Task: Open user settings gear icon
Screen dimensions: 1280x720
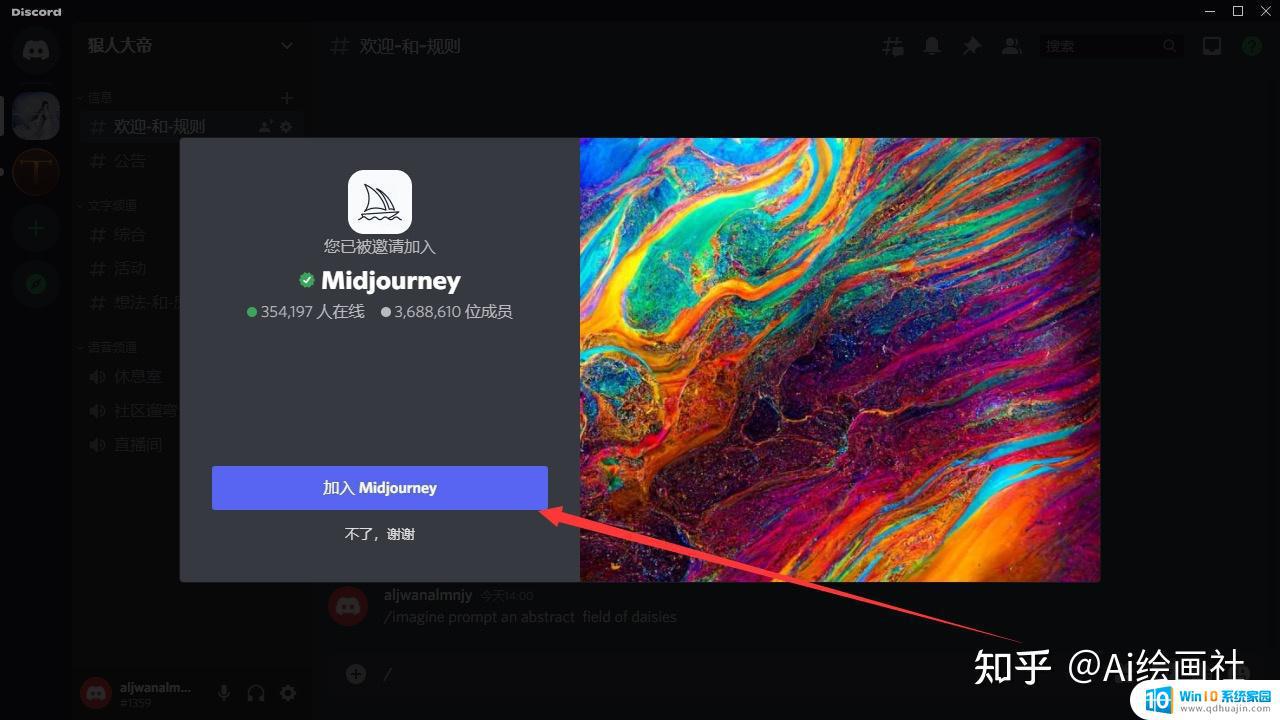Action: click(288, 693)
